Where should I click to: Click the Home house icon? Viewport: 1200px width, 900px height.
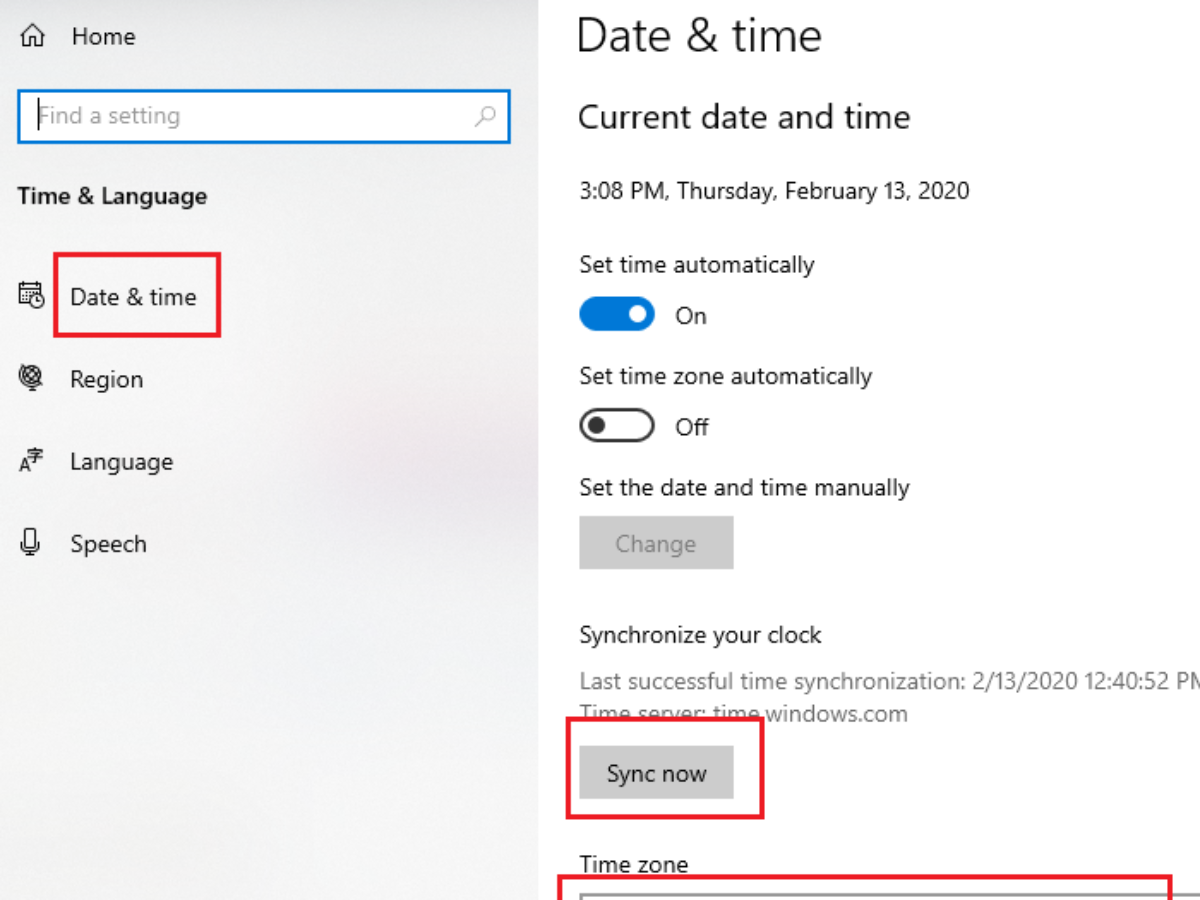pyautogui.click(x=33, y=37)
